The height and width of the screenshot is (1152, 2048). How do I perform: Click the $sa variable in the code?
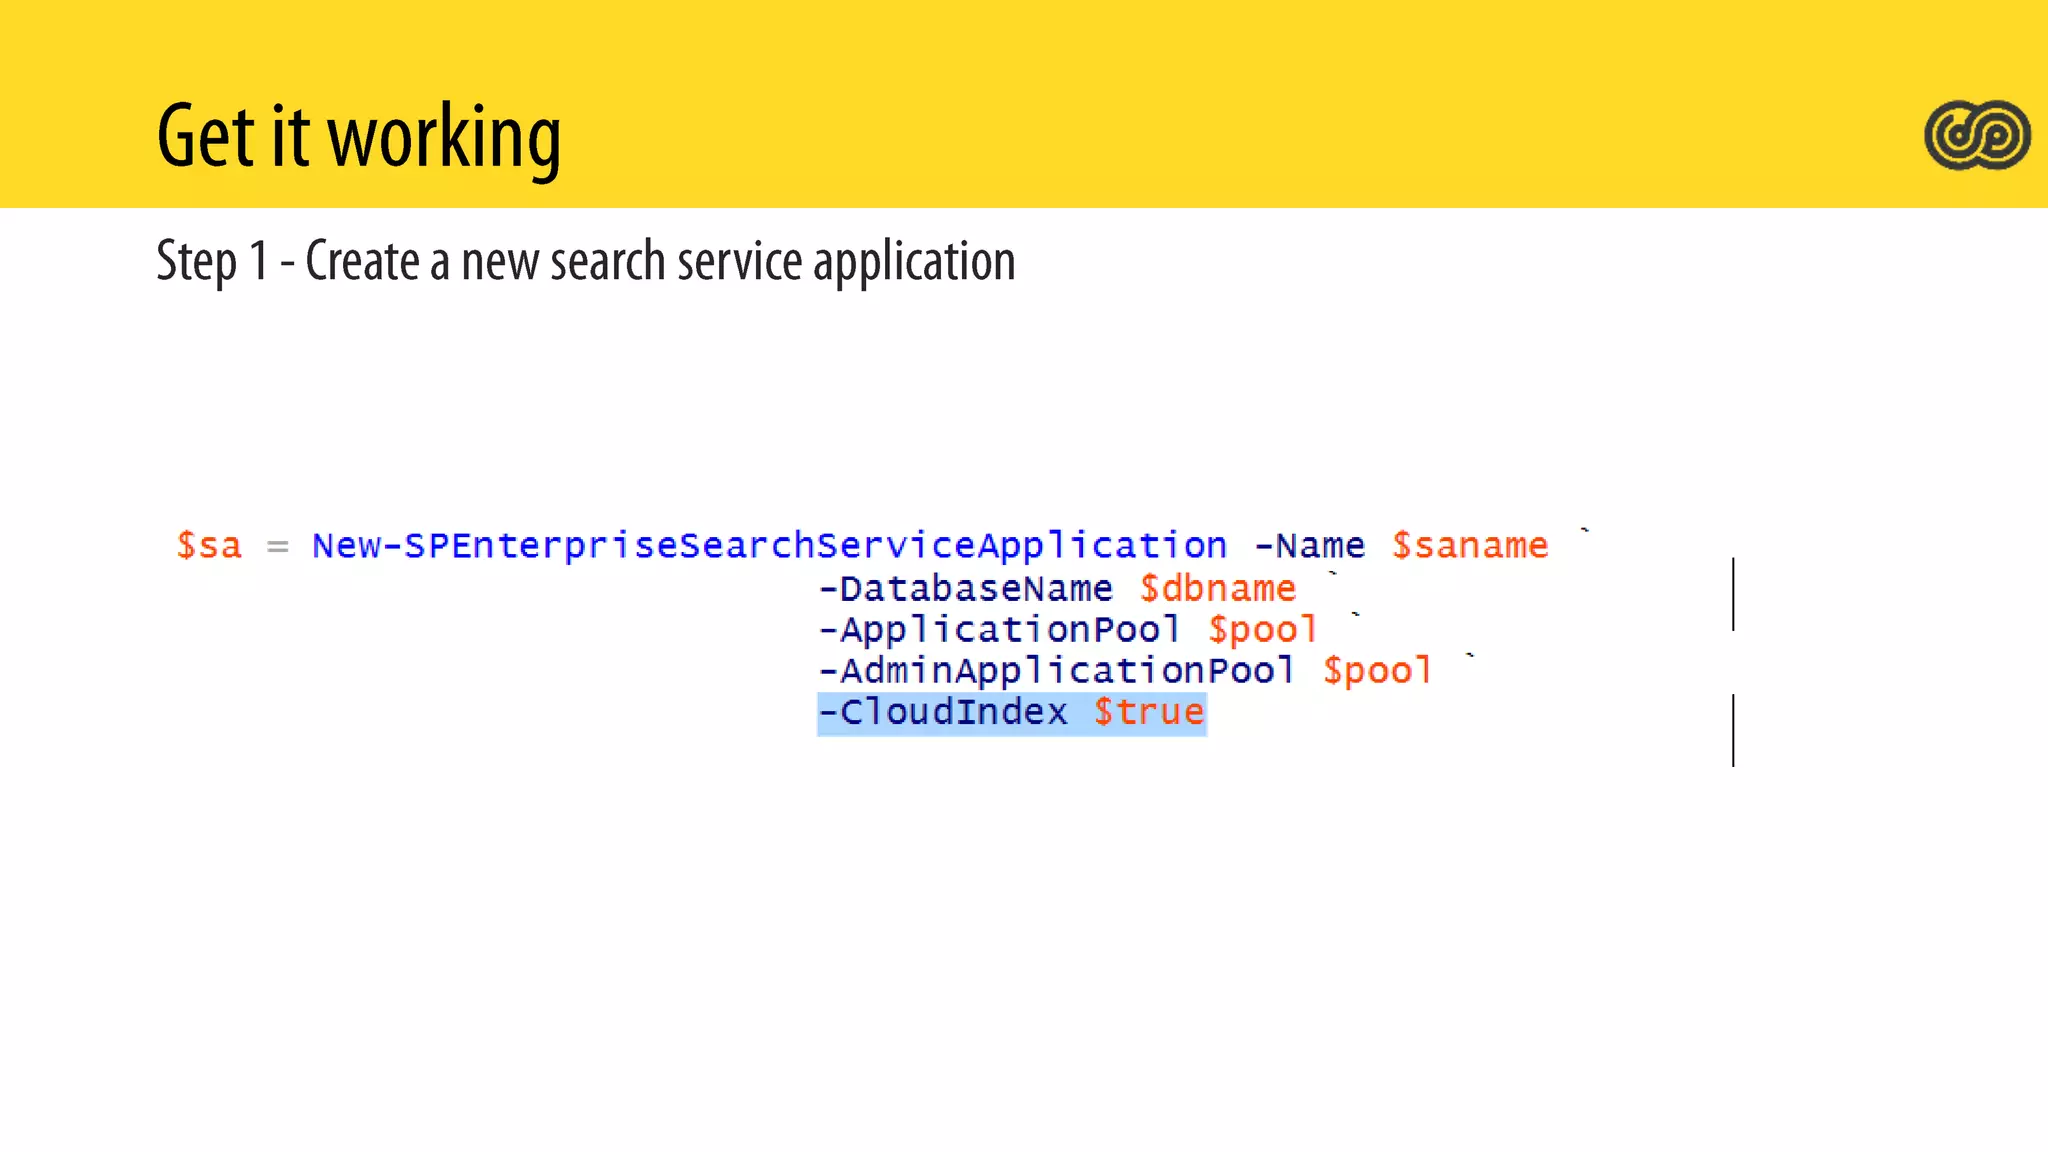coord(209,546)
